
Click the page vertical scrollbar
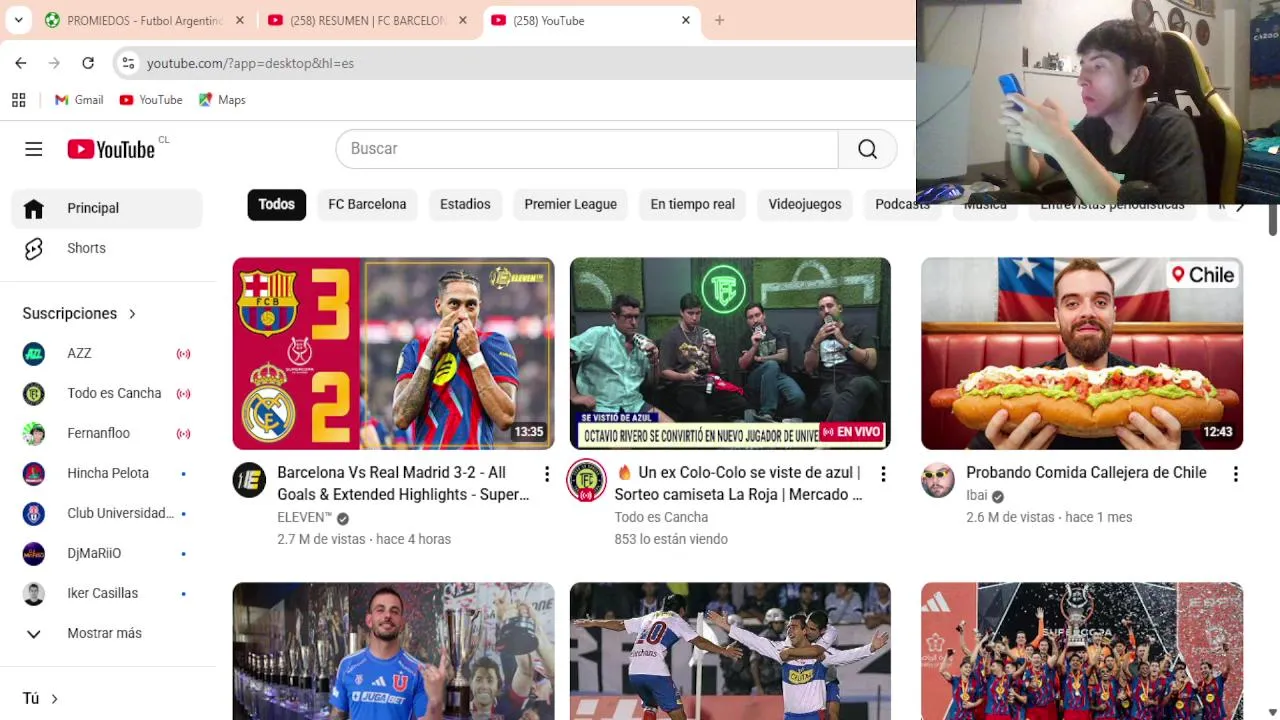tap(1273, 220)
